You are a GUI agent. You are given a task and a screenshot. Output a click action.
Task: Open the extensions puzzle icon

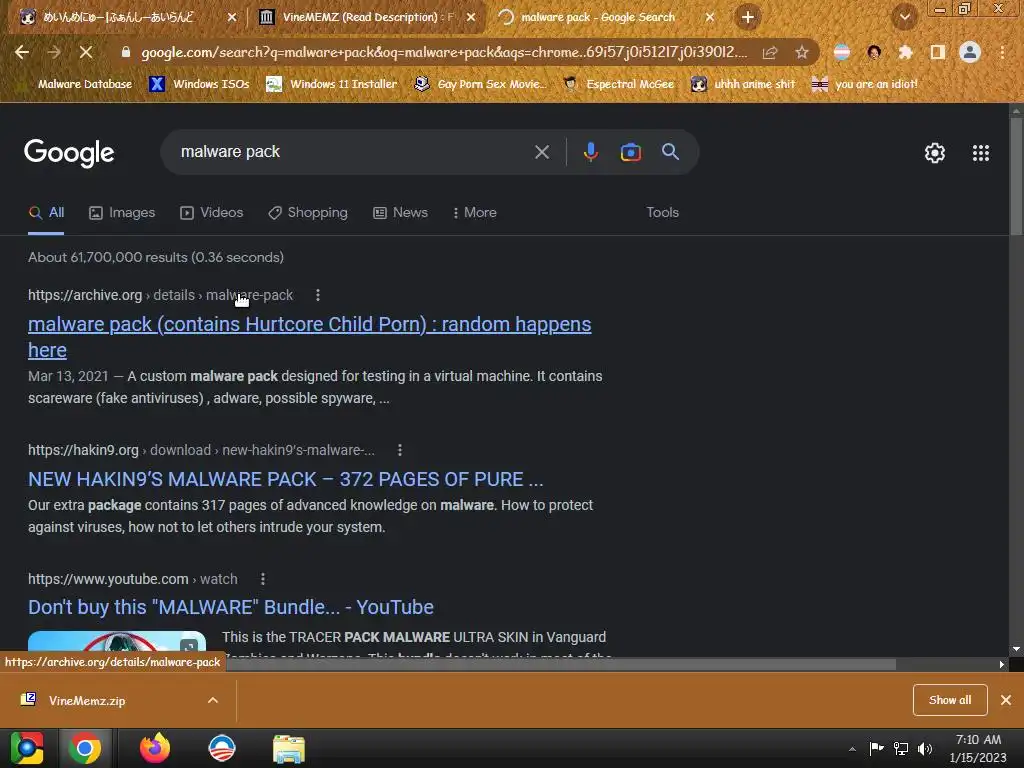click(905, 52)
